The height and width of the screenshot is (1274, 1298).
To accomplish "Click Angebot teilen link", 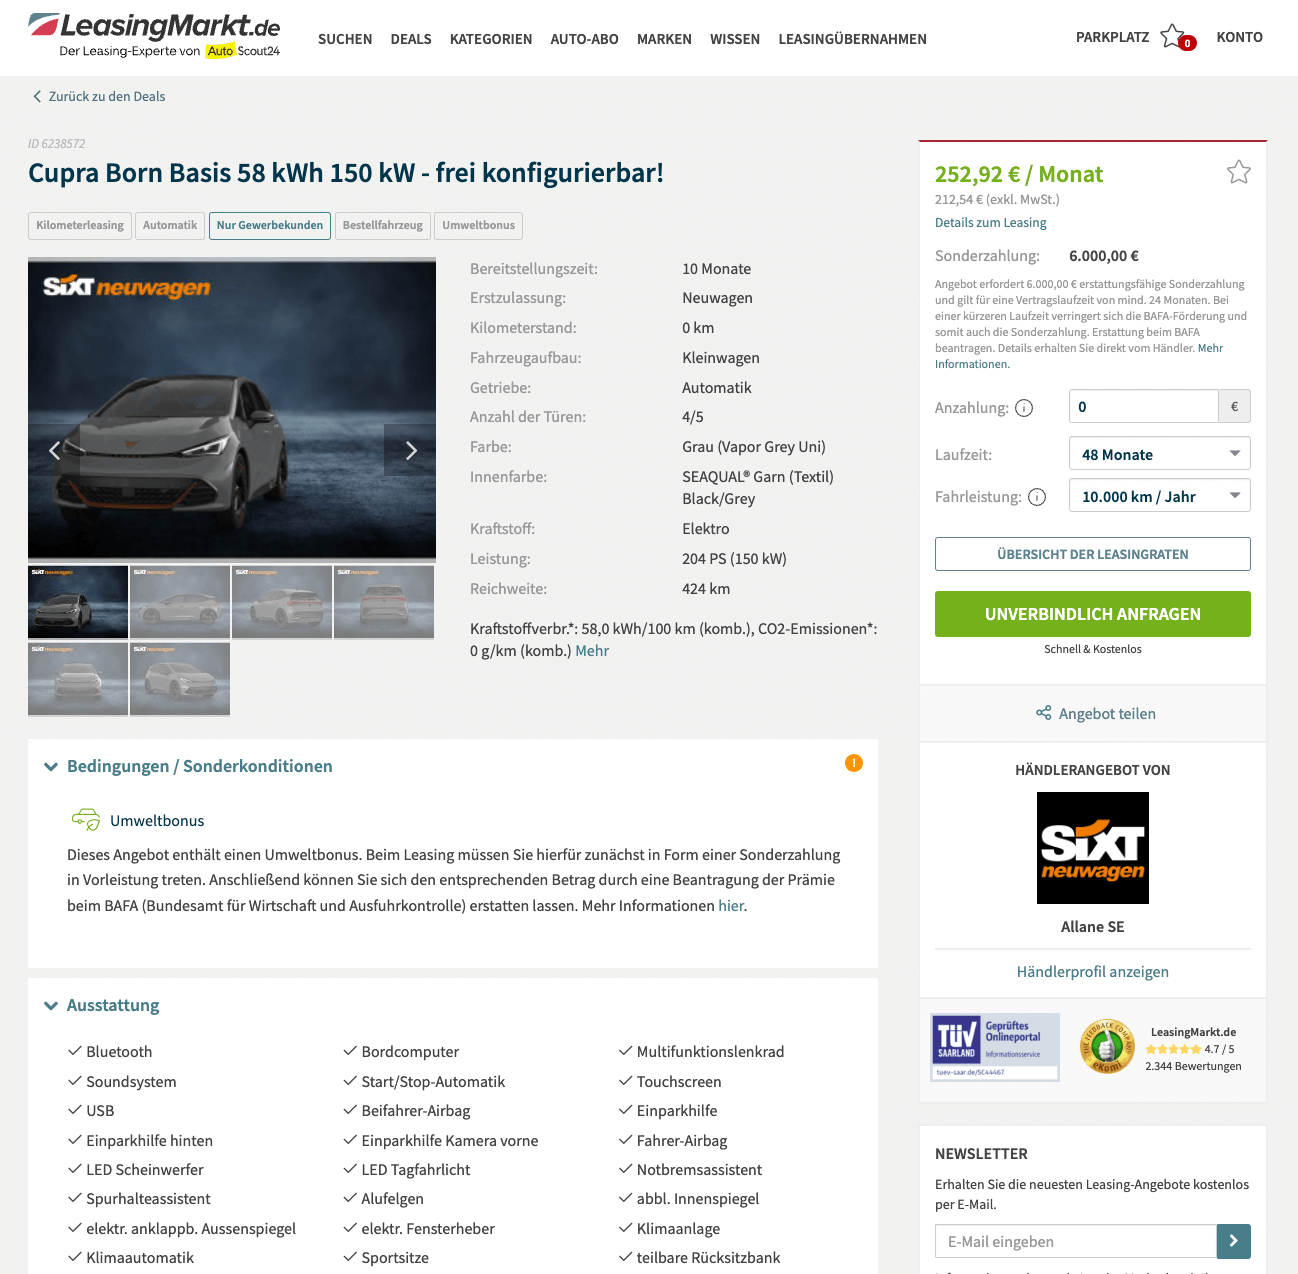I will click(x=1107, y=713).
